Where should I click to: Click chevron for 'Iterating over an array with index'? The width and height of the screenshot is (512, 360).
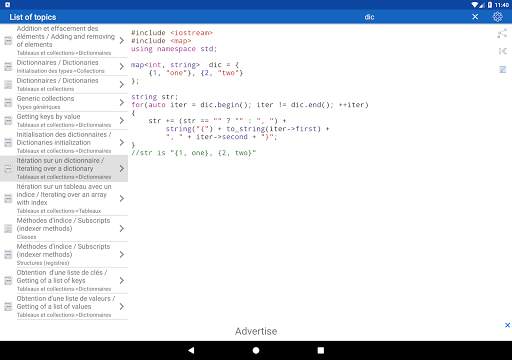coord(122,198)
